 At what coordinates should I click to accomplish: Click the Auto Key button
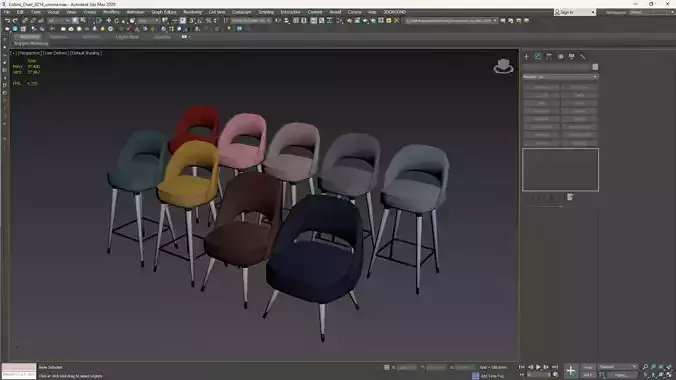coord(588,367)
